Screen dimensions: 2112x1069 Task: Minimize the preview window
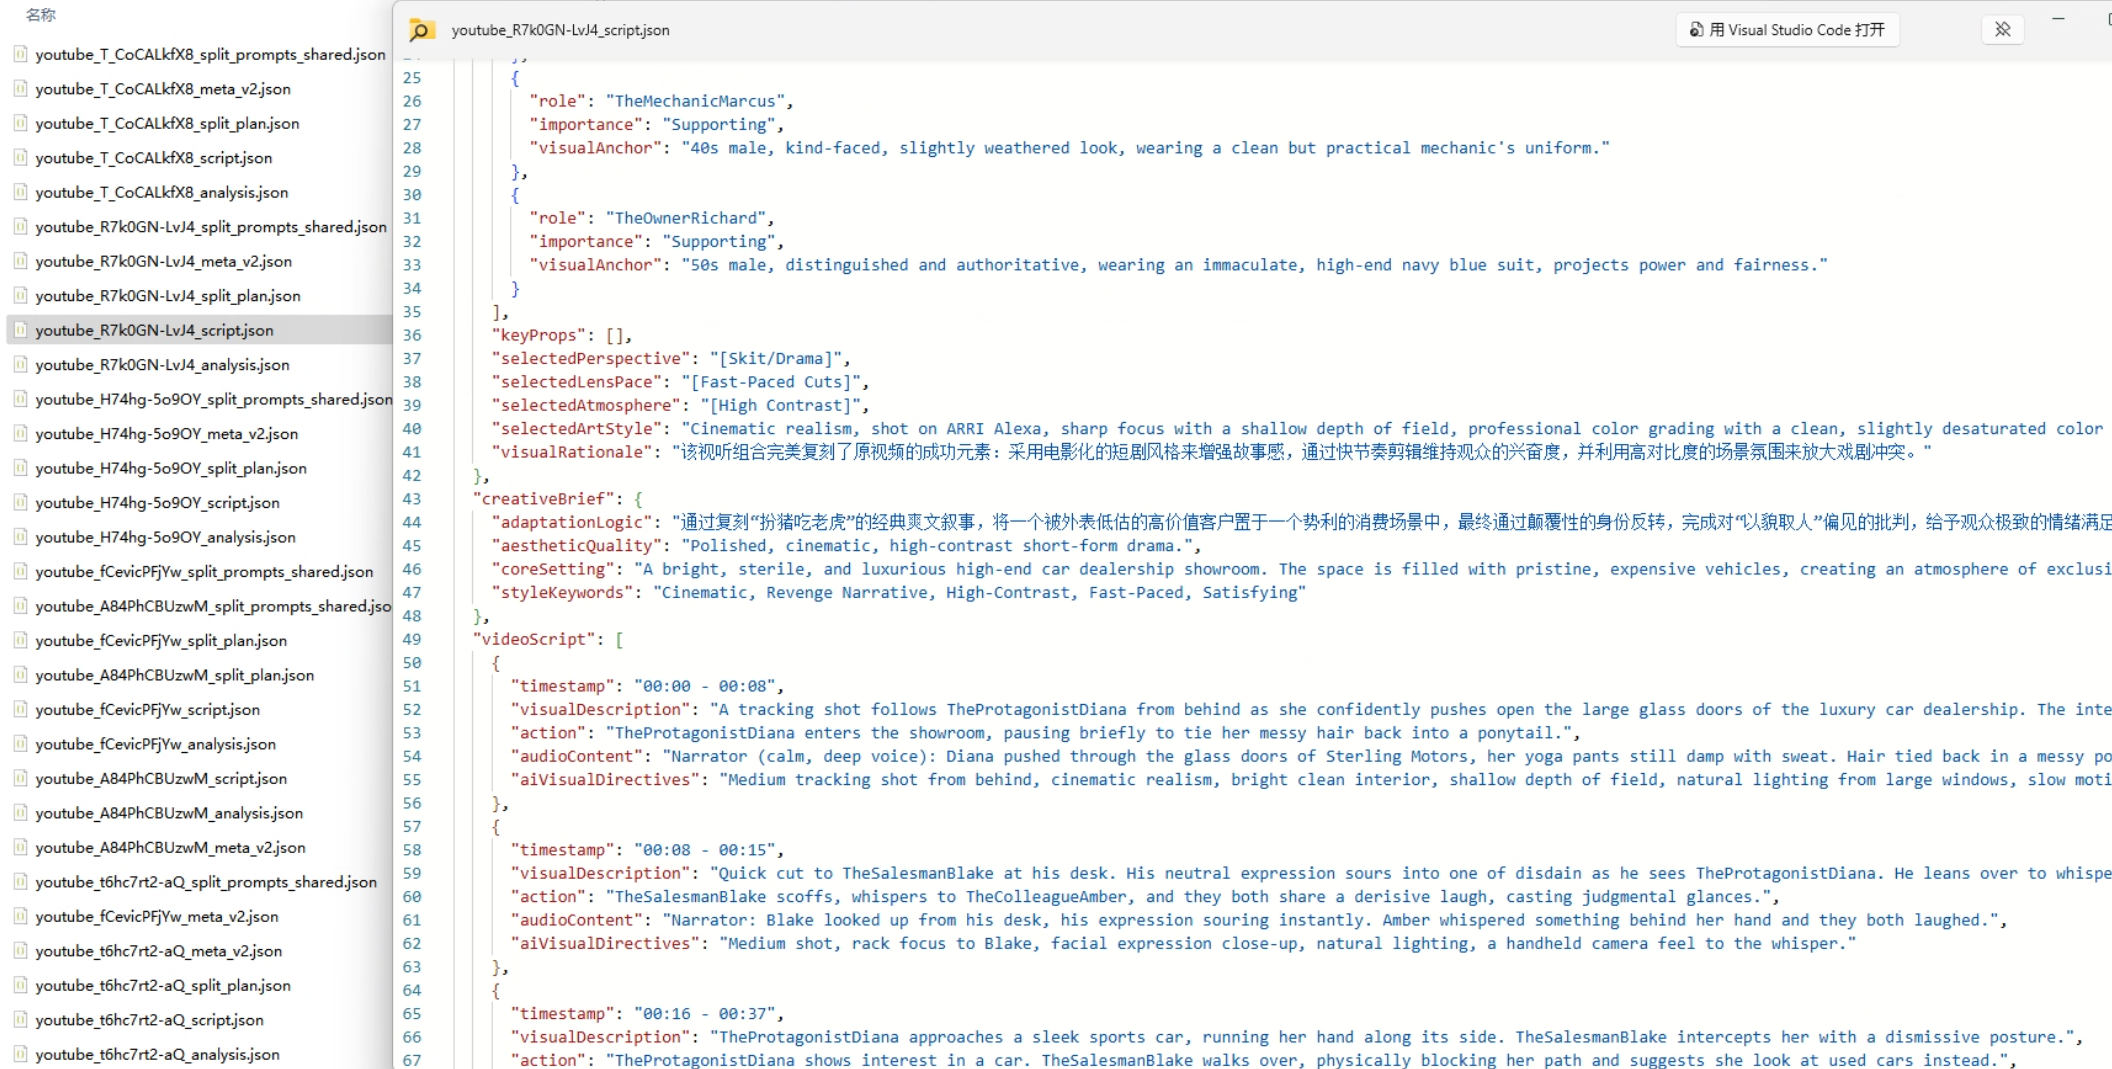[2058, 20]
